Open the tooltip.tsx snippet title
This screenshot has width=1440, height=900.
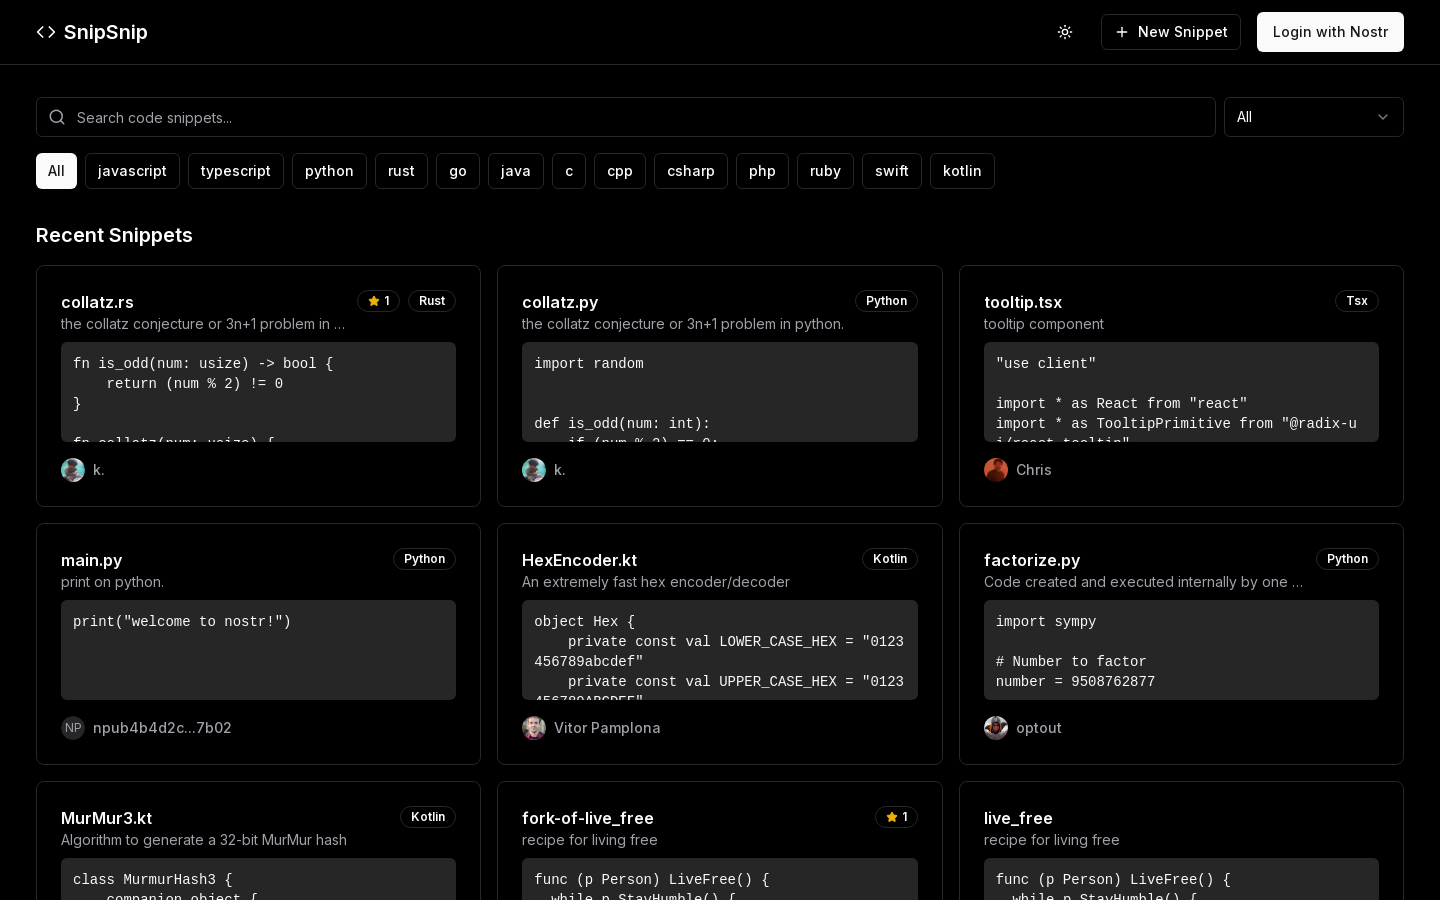tap(1023, 302)
